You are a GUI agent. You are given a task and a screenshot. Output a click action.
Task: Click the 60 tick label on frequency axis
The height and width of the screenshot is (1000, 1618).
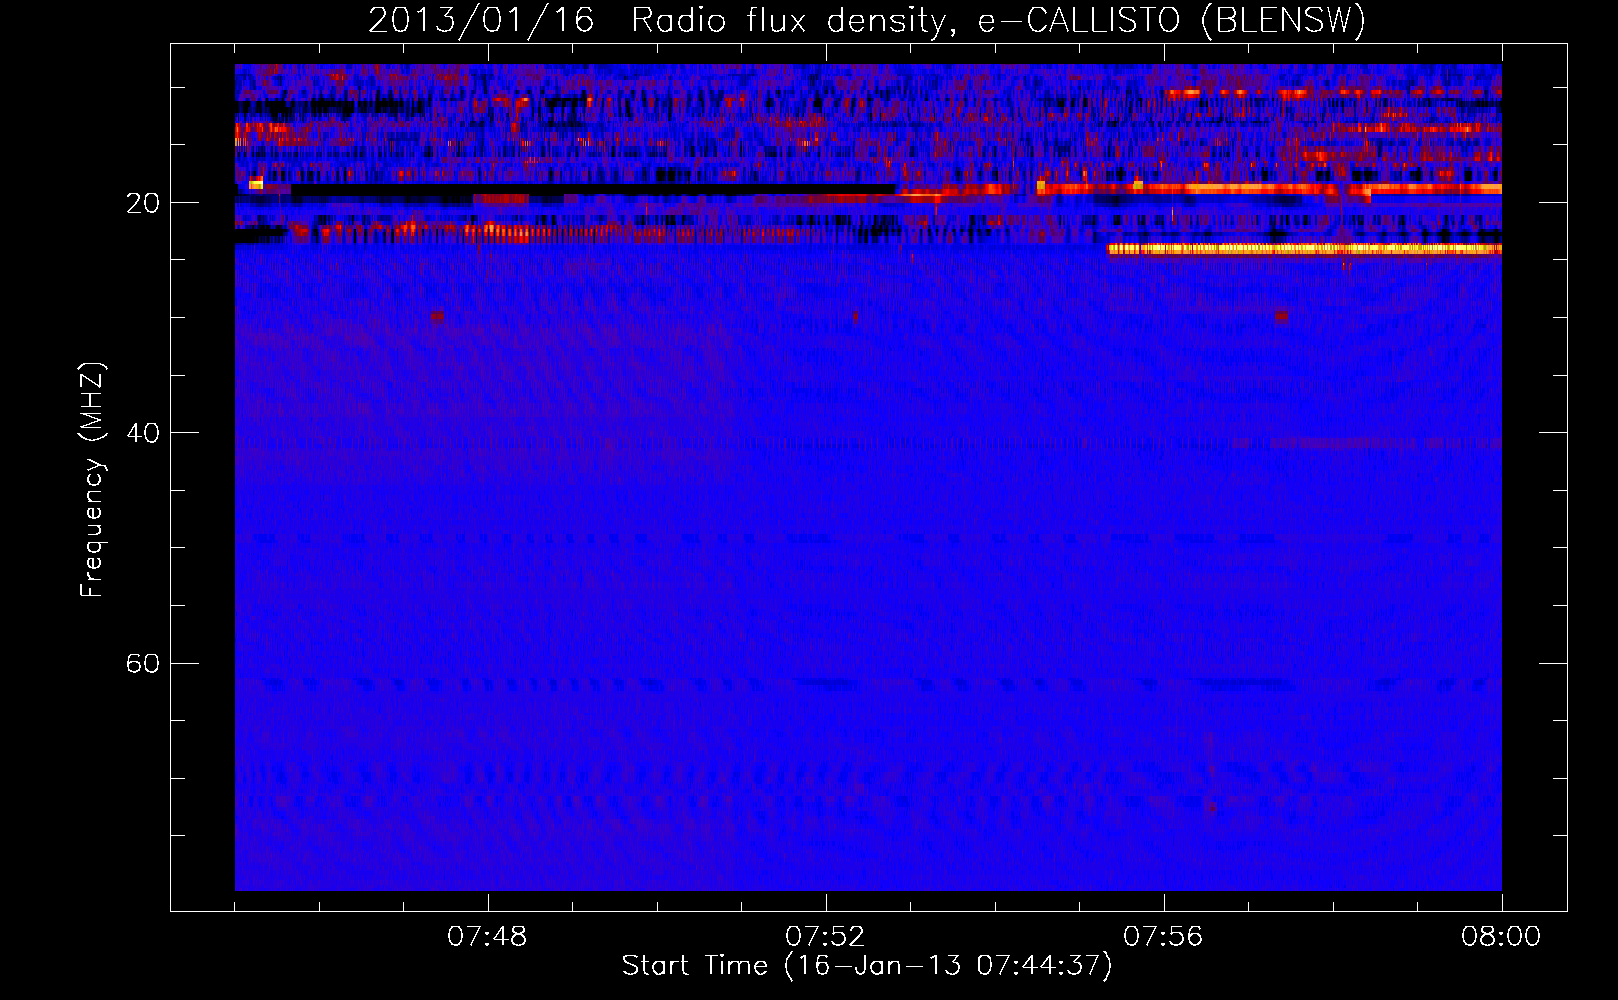pos(142,663)
